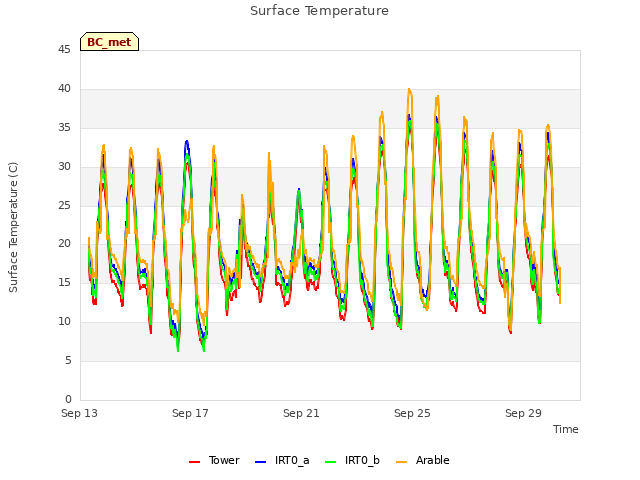The image size is (640, 480).
Task: Click the 25 y-axis tick label
Action: click(64, 205)
